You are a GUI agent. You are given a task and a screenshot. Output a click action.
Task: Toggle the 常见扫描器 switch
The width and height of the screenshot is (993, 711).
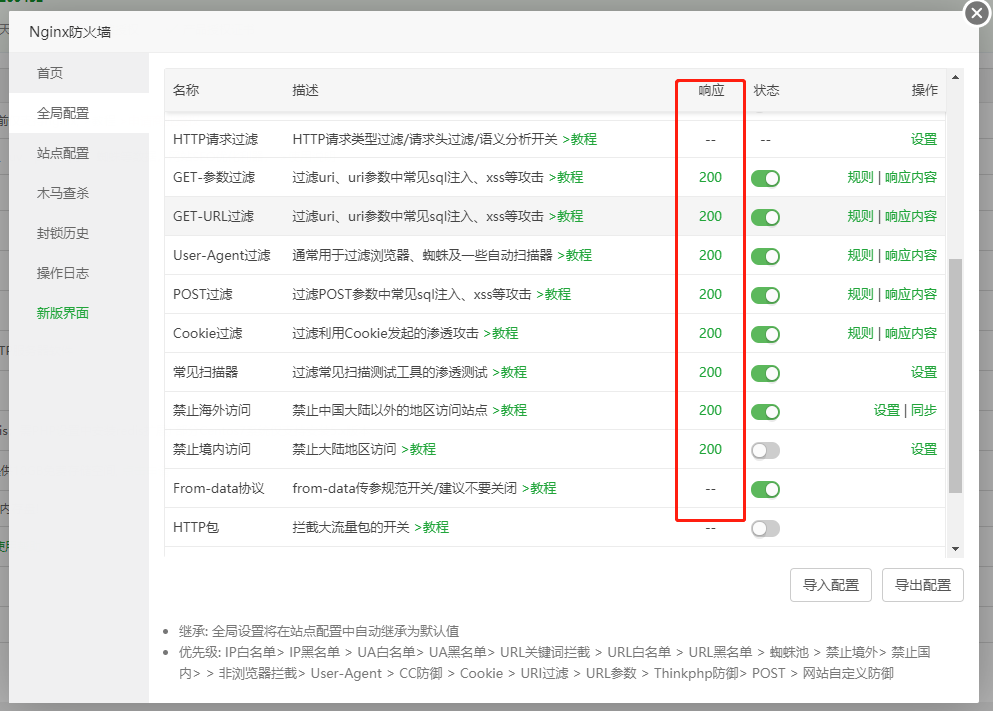[765, 373]
